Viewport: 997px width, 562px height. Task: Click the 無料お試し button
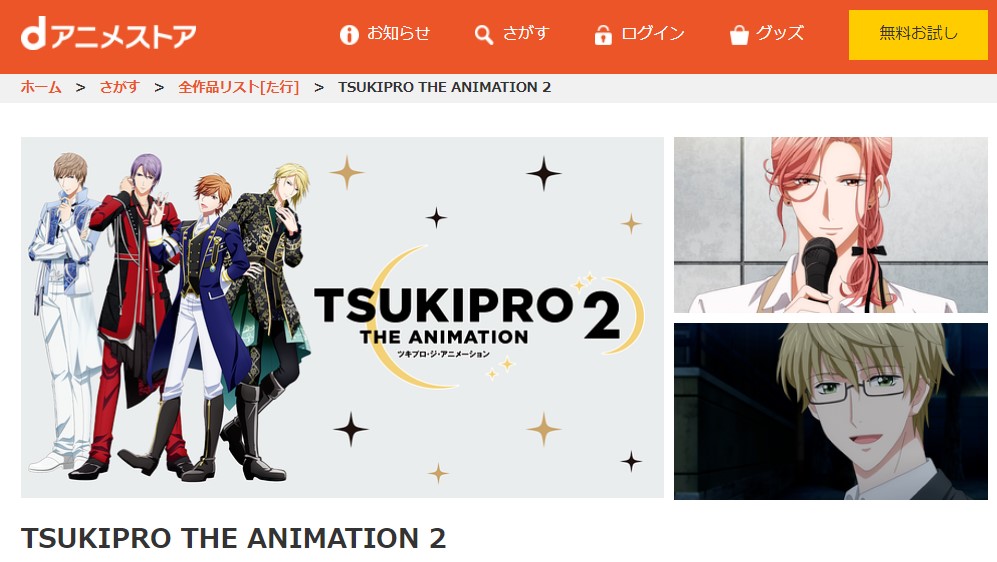point(918,35)
